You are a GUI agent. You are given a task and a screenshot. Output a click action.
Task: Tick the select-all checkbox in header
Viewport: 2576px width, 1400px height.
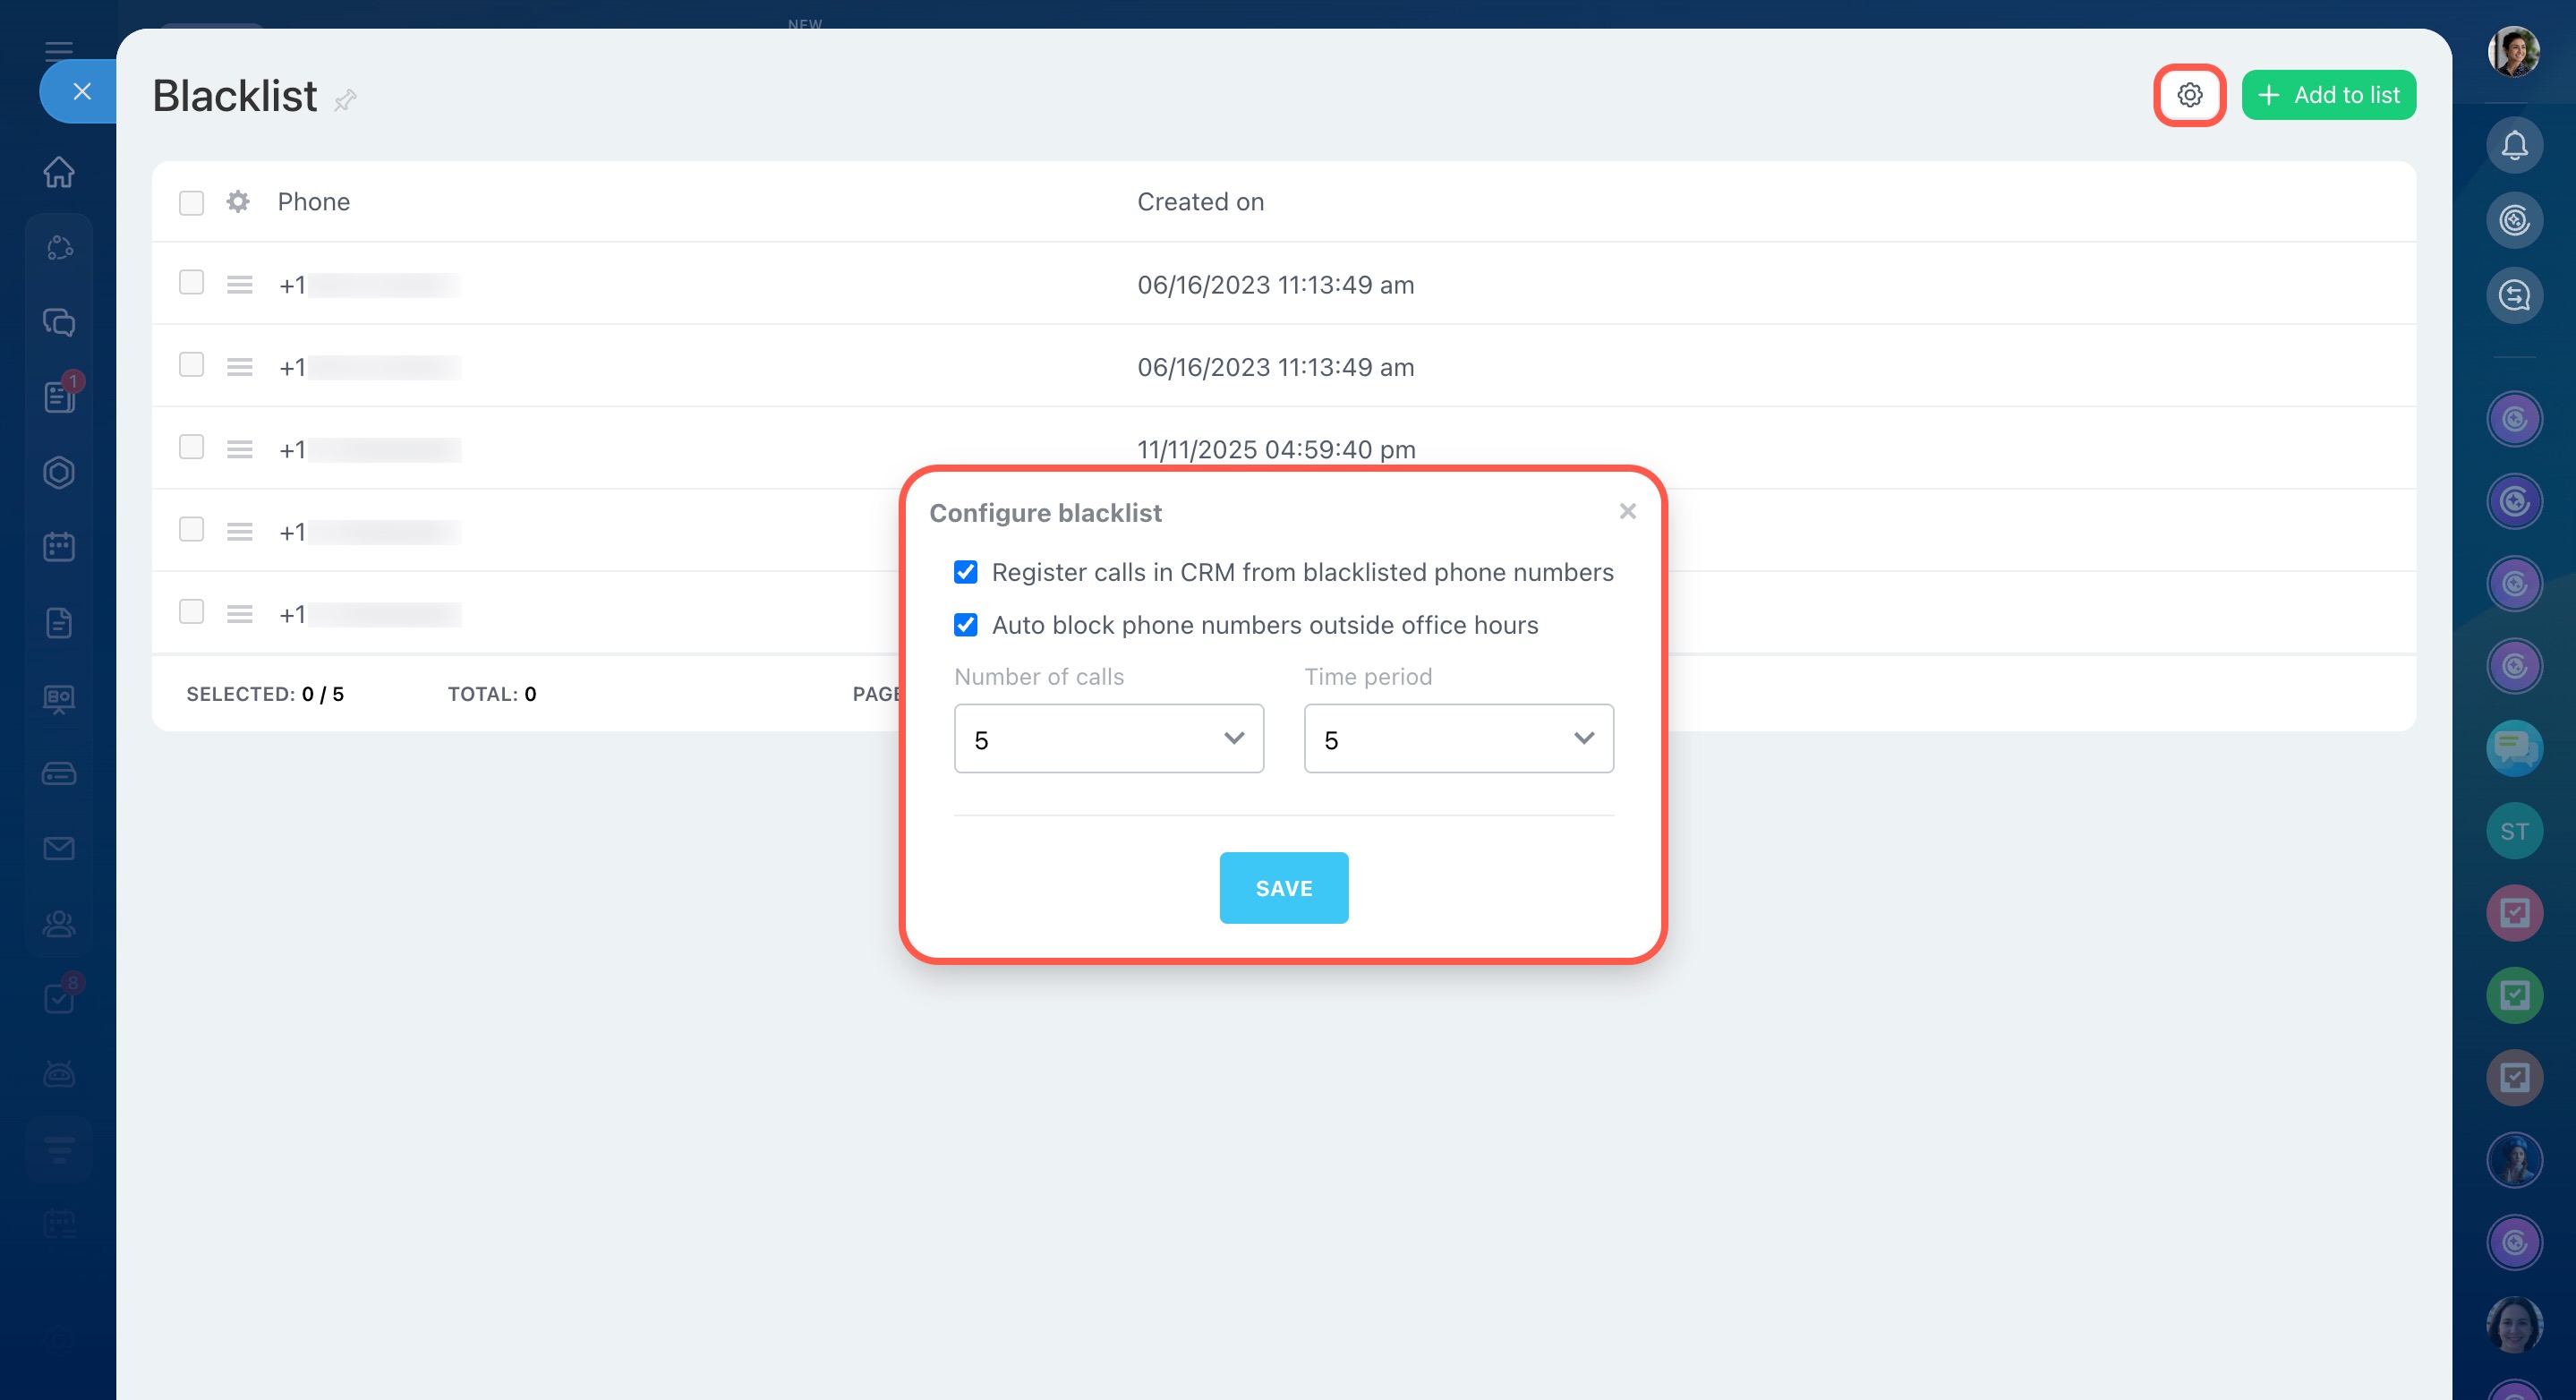click(191, 203)
